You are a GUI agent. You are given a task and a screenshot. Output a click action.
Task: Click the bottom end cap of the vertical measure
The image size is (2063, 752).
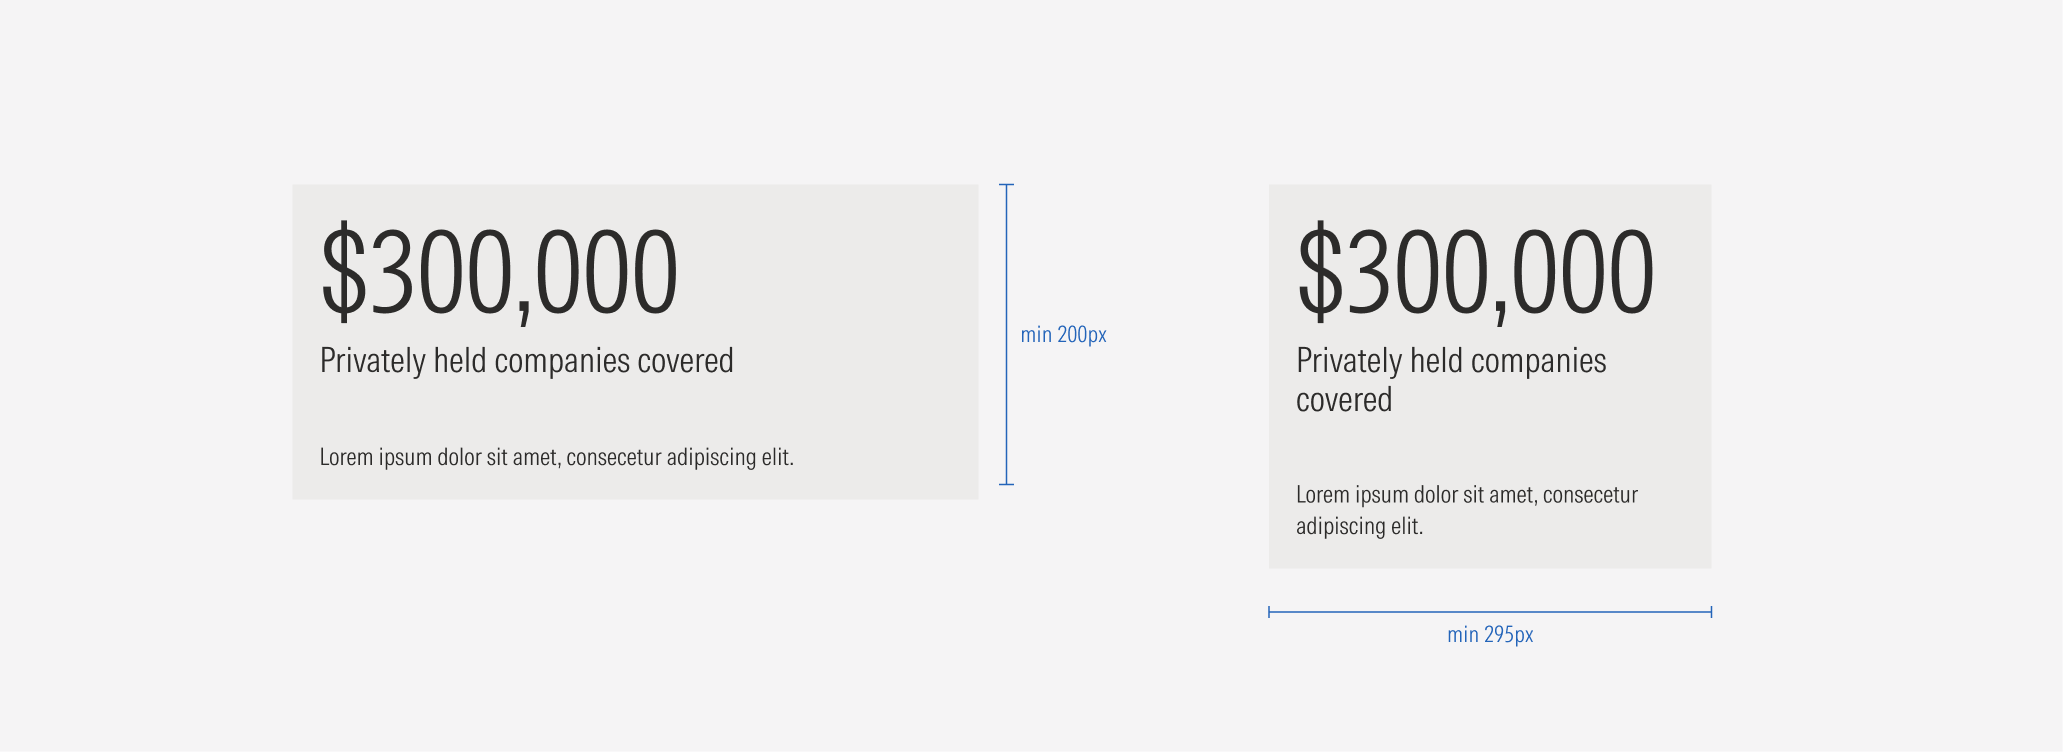pos(1007,484)
